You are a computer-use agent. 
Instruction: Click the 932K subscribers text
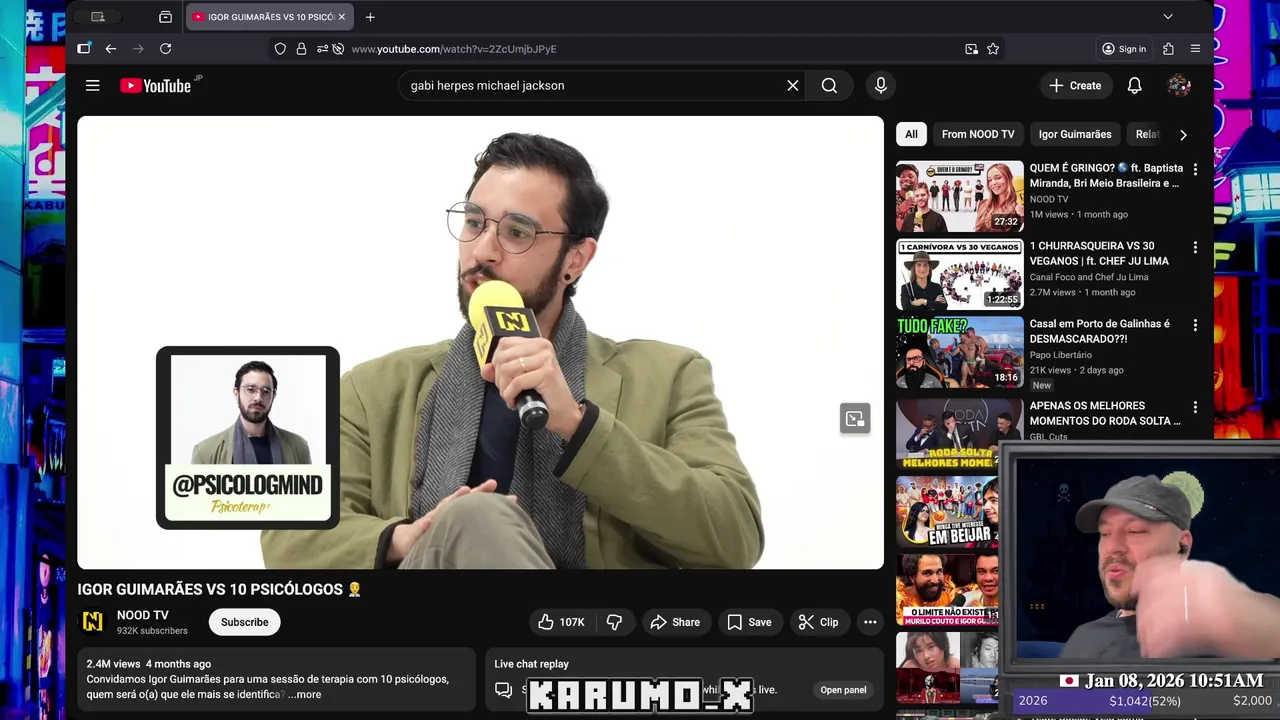pos(152,631)
